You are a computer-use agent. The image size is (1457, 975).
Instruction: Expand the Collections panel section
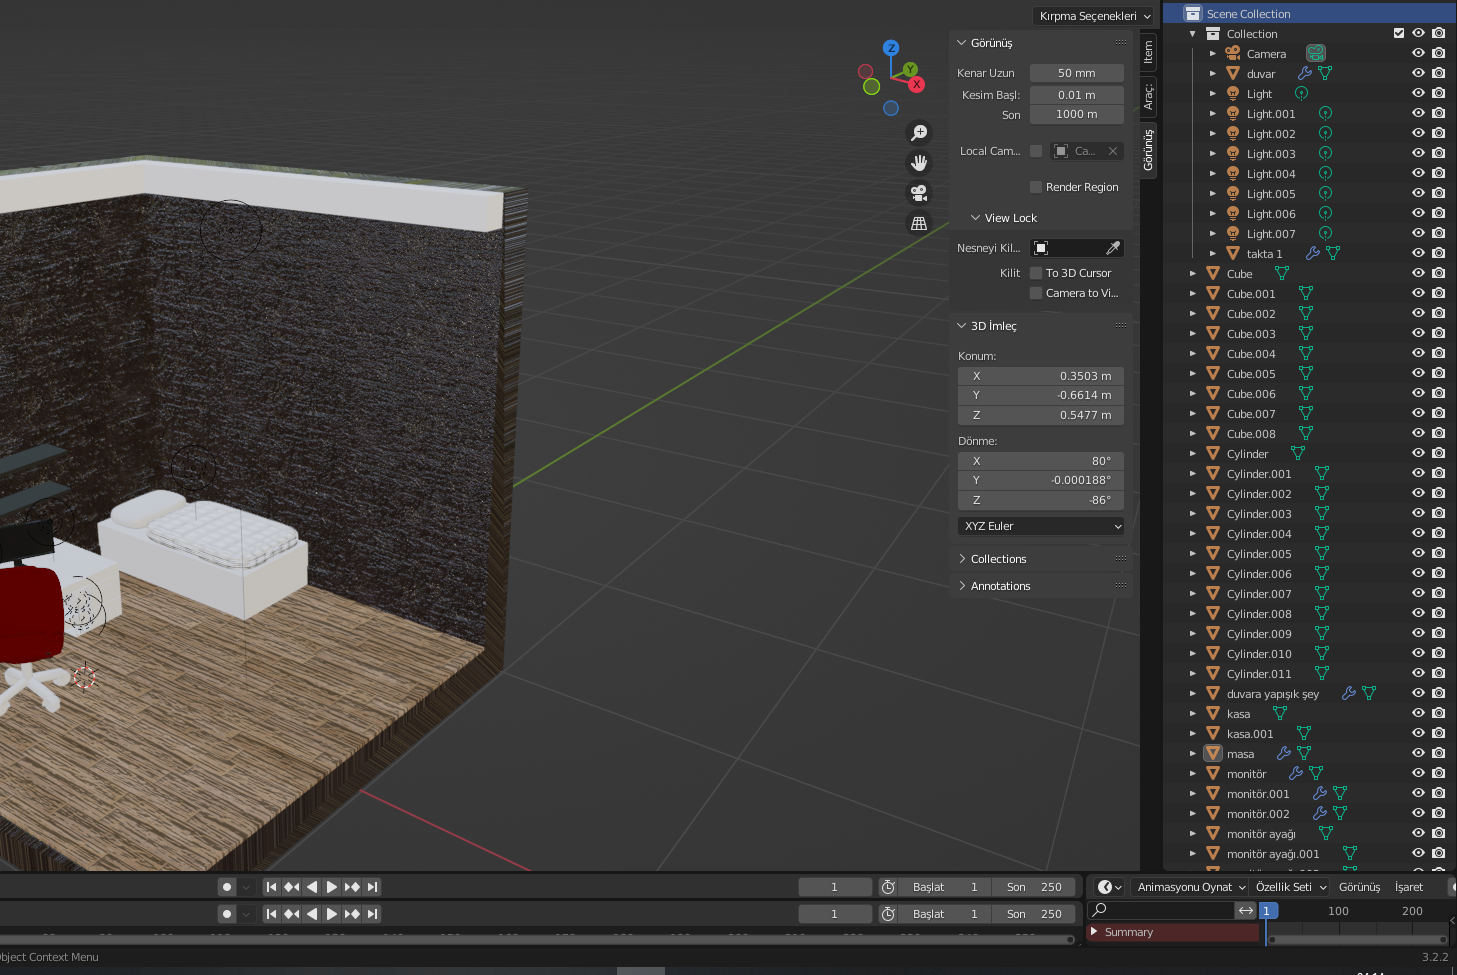(998, 559)
